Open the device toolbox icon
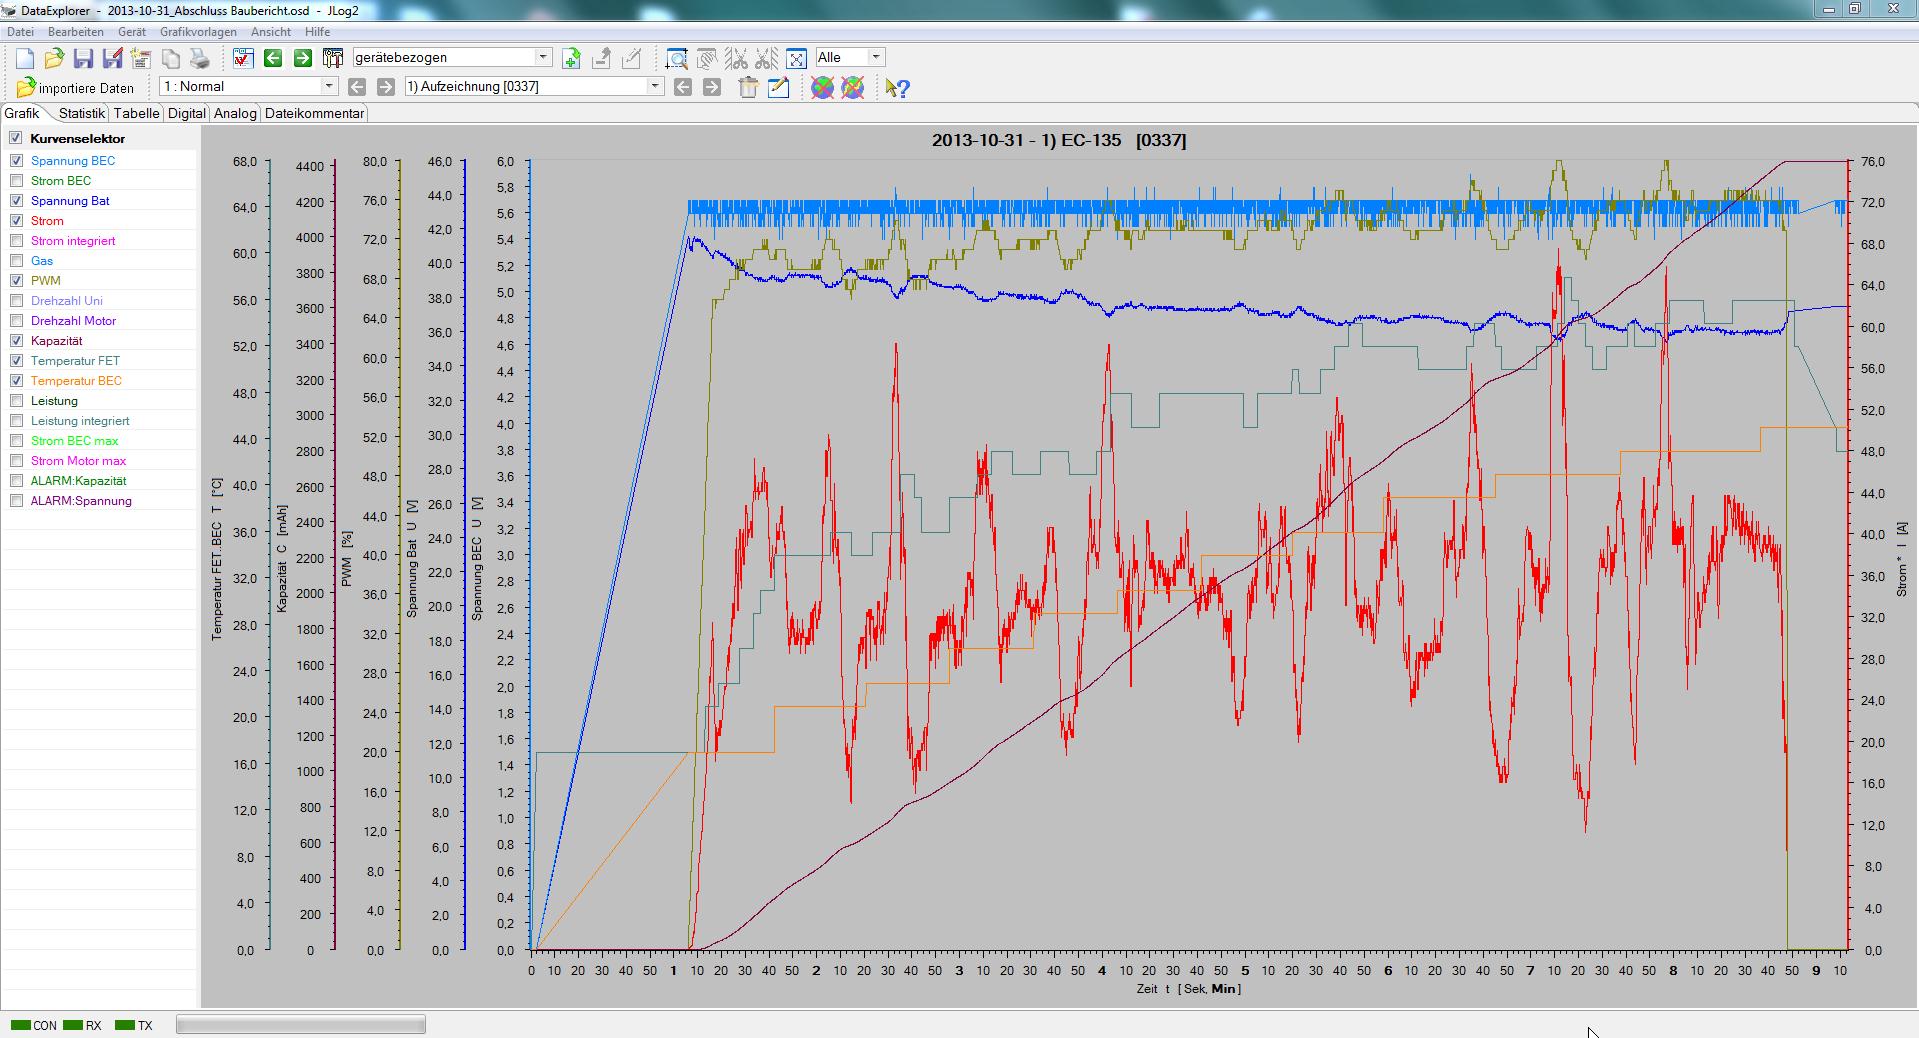1919x1038 pixels. tap(333, 58)
